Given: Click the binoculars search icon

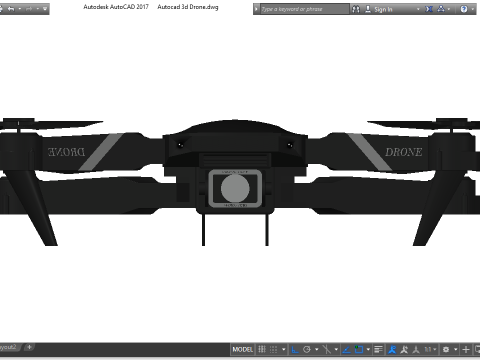Looking at the screenshot, I should coord(356,9).
